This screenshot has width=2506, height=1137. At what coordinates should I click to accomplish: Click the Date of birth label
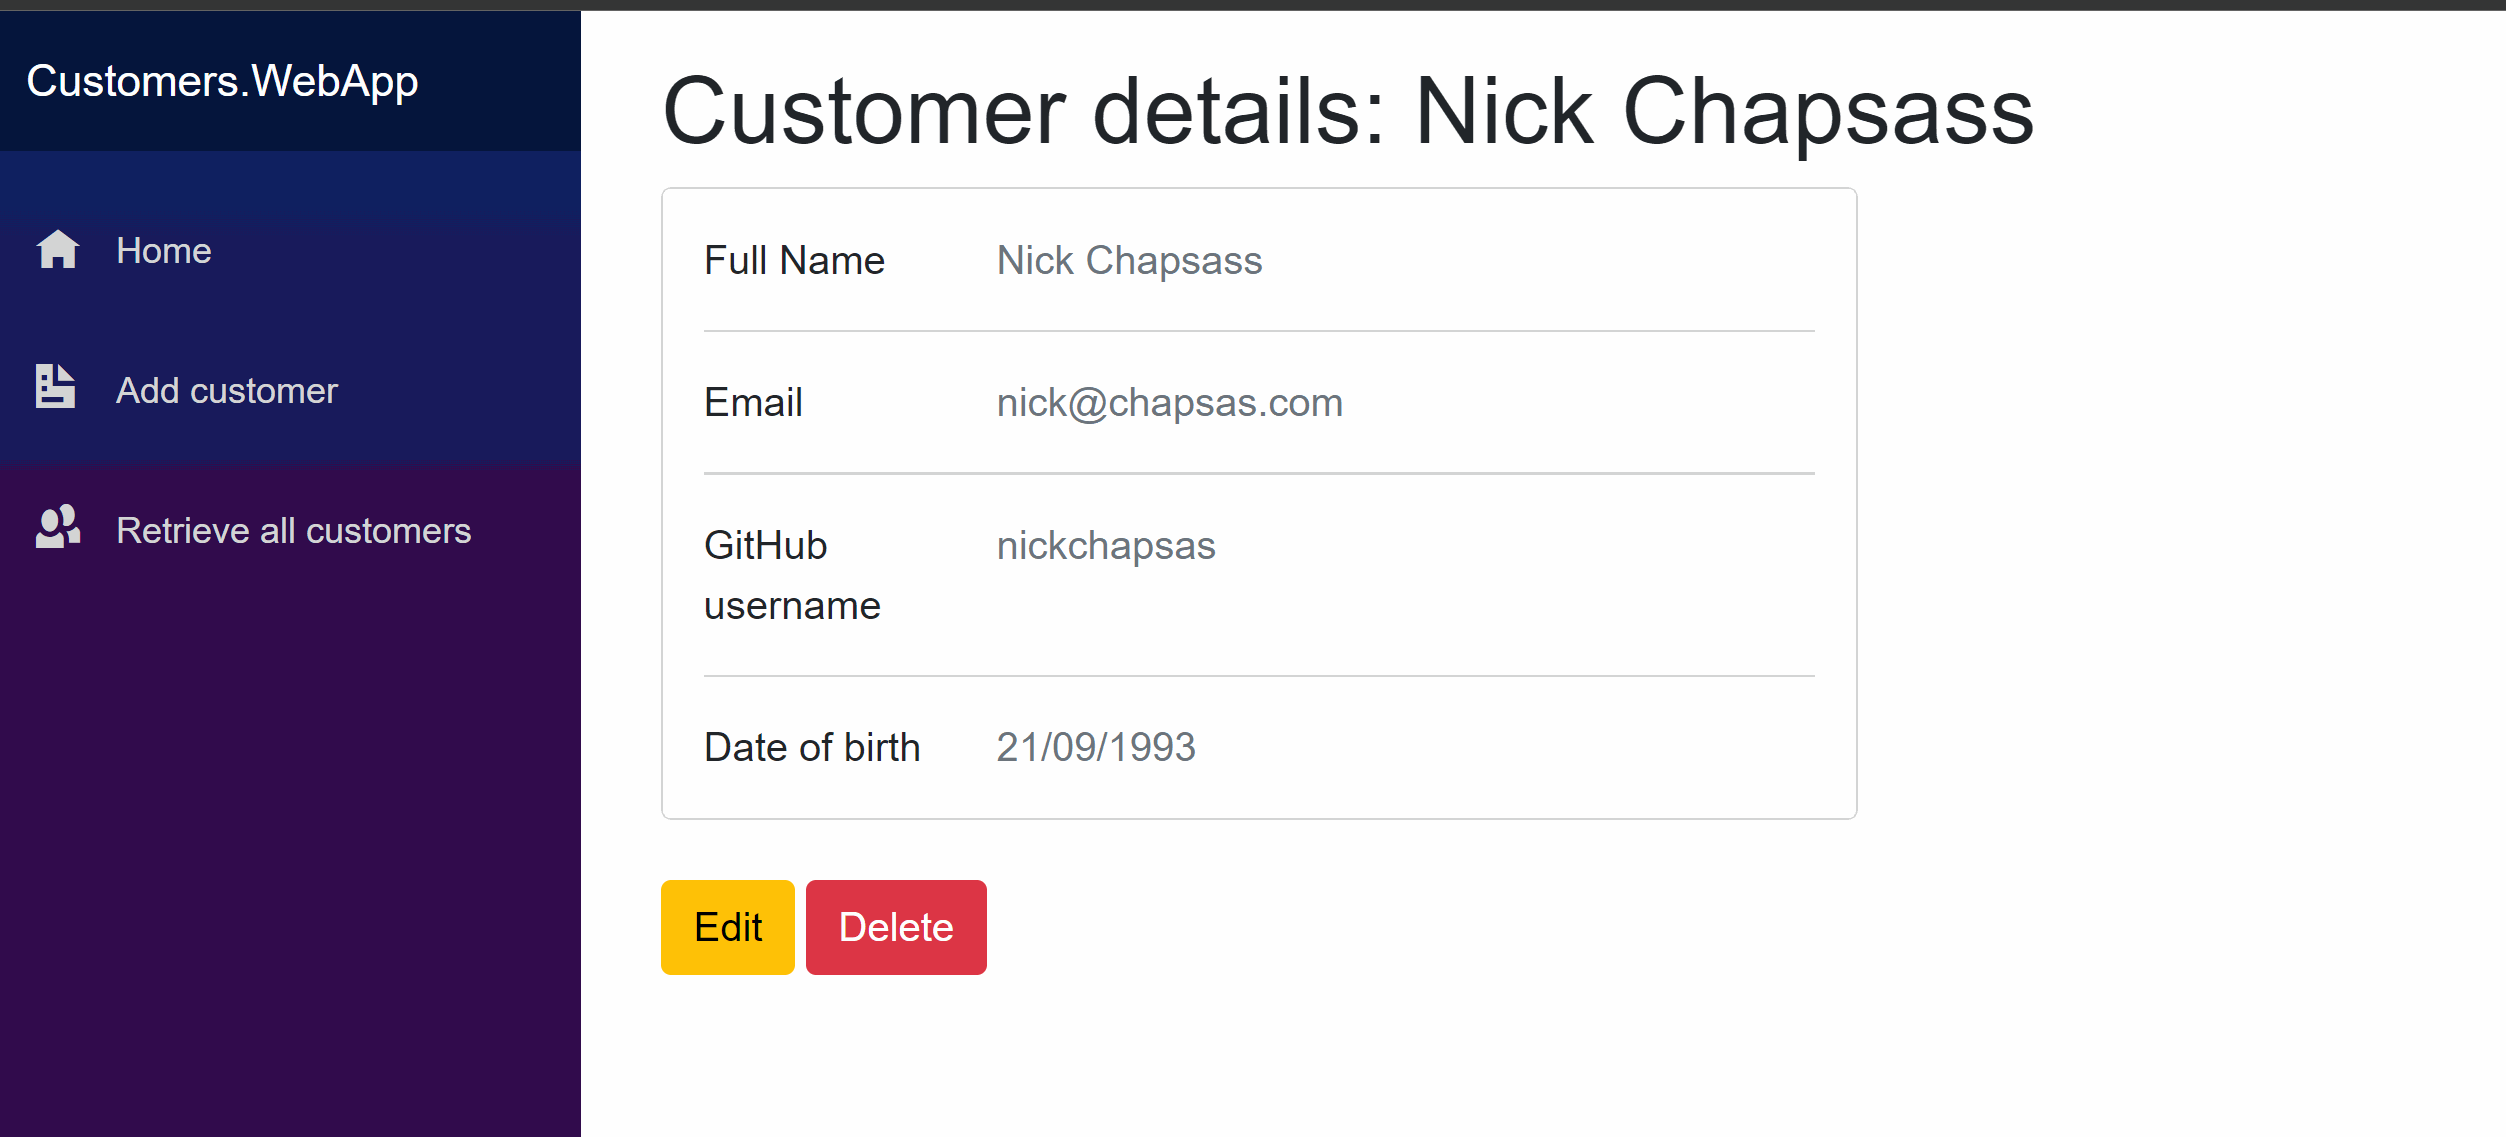(811, 748)
